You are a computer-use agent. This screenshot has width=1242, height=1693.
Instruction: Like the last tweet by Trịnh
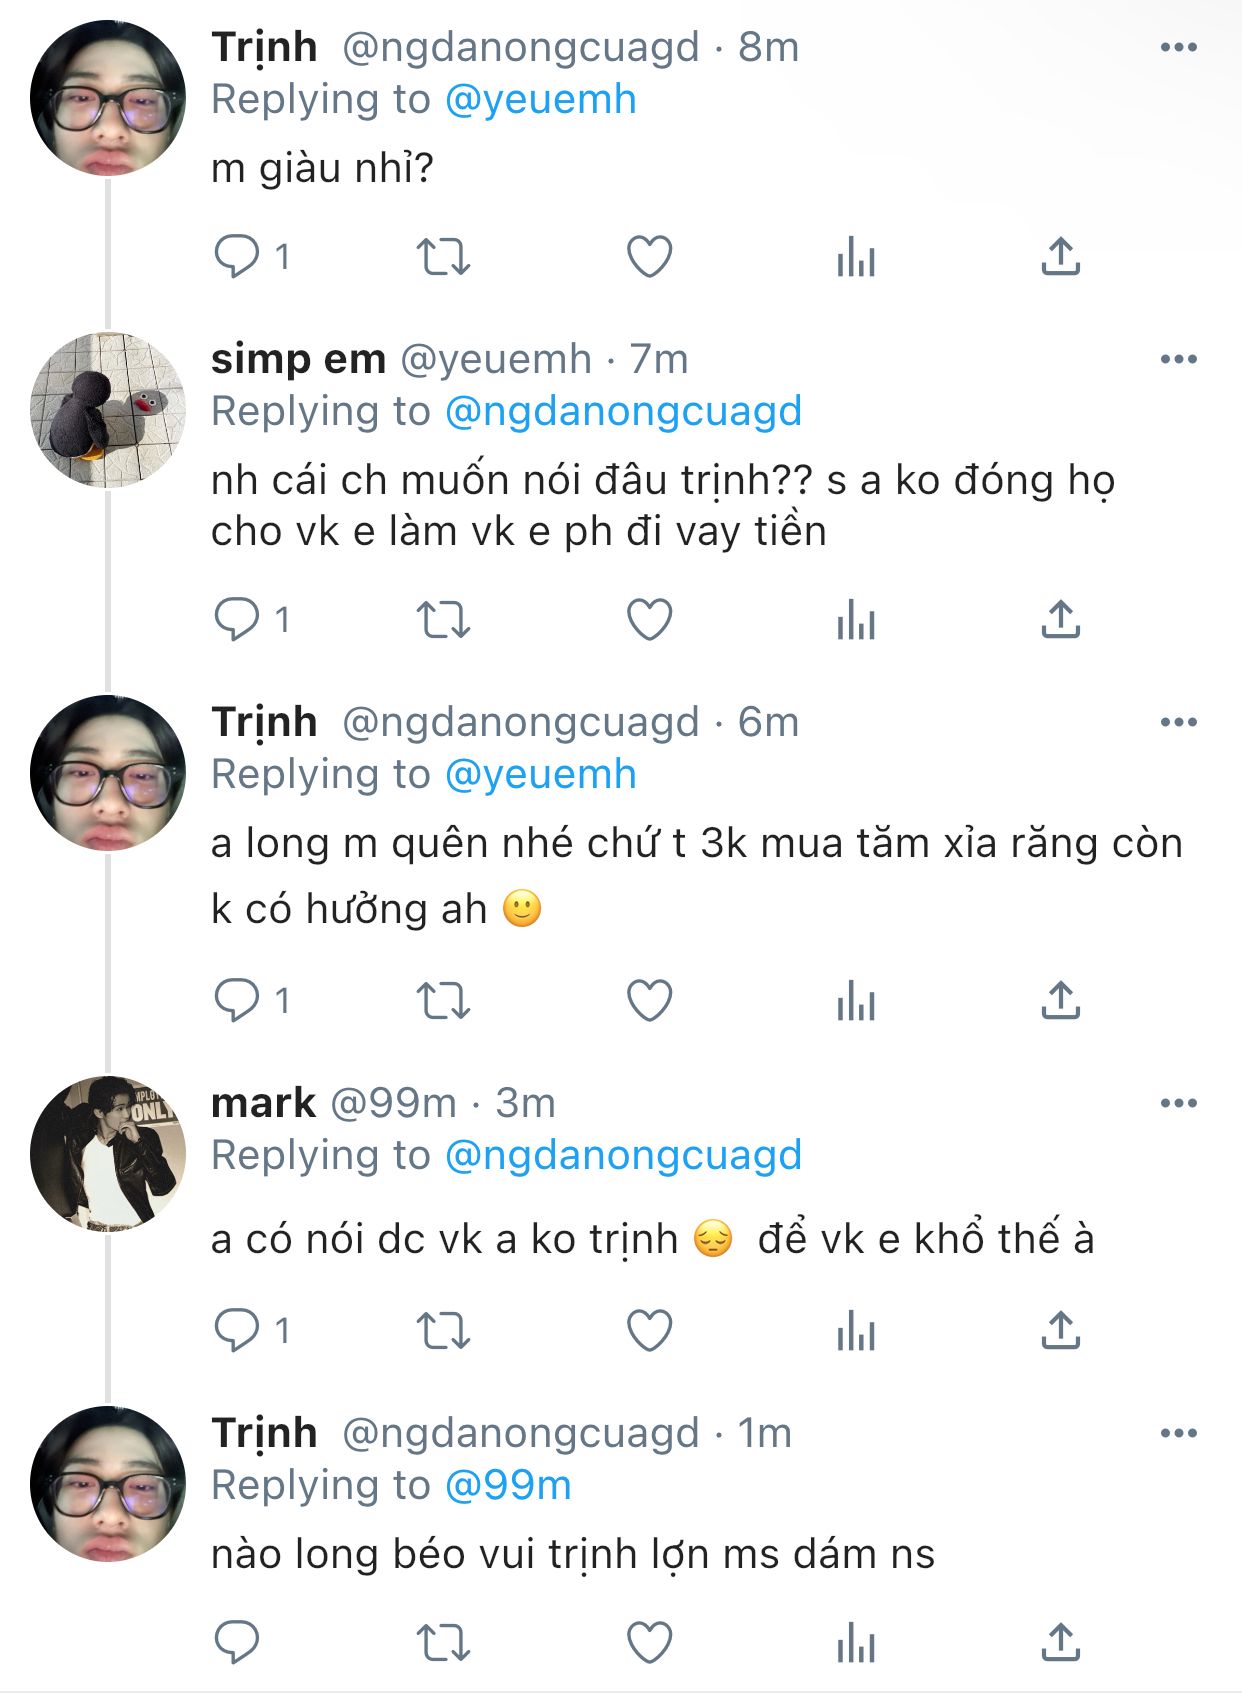(x=649, y=1642)
